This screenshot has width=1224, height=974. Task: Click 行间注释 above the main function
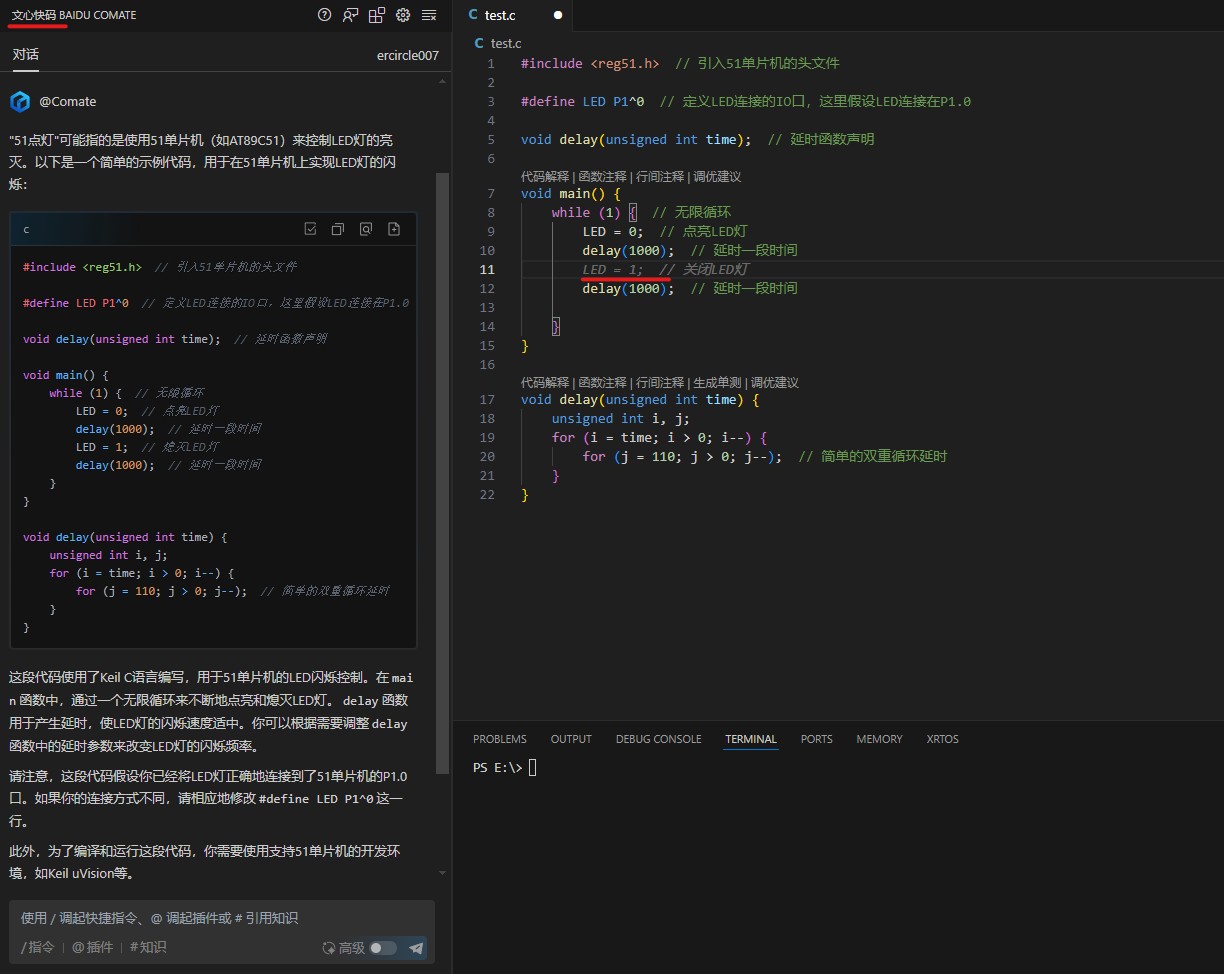coord(660,176)
